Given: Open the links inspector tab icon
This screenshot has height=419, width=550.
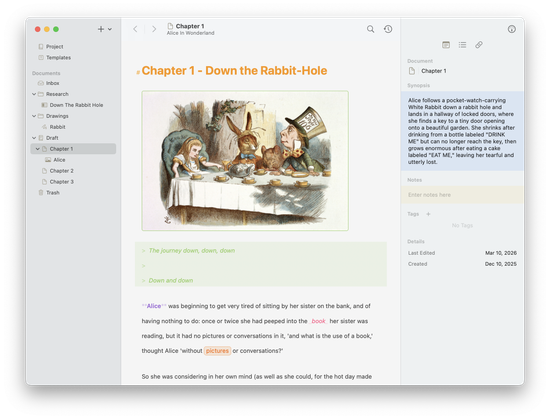Looking at the screenshot, I should [x=479, y=45].
